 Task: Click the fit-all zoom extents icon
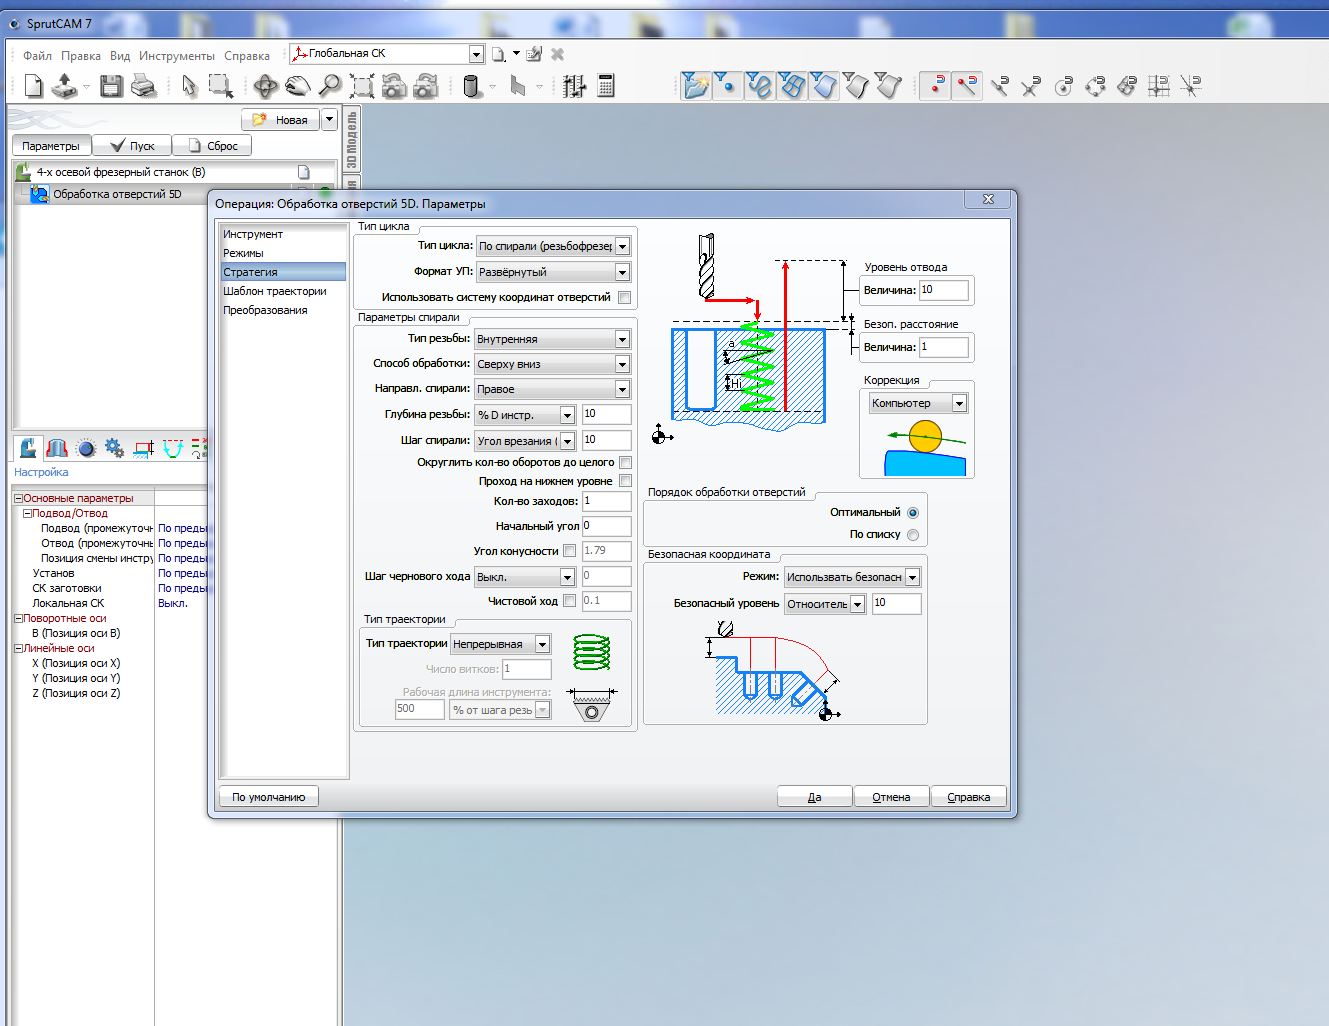point(362,87)
